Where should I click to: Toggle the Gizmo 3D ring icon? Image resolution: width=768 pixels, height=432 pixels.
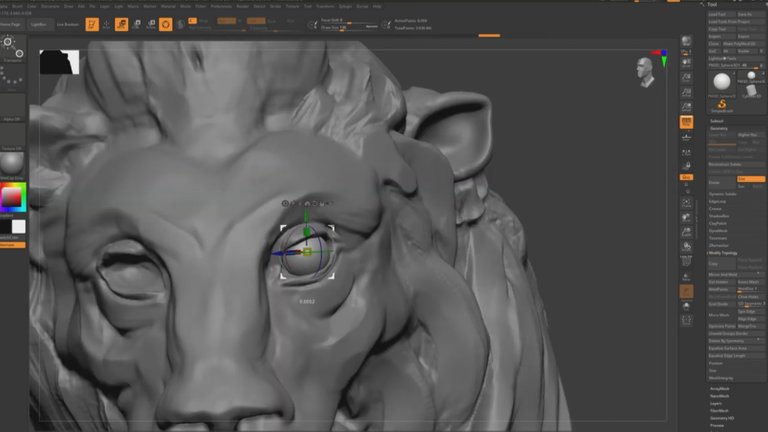(166, 24)
